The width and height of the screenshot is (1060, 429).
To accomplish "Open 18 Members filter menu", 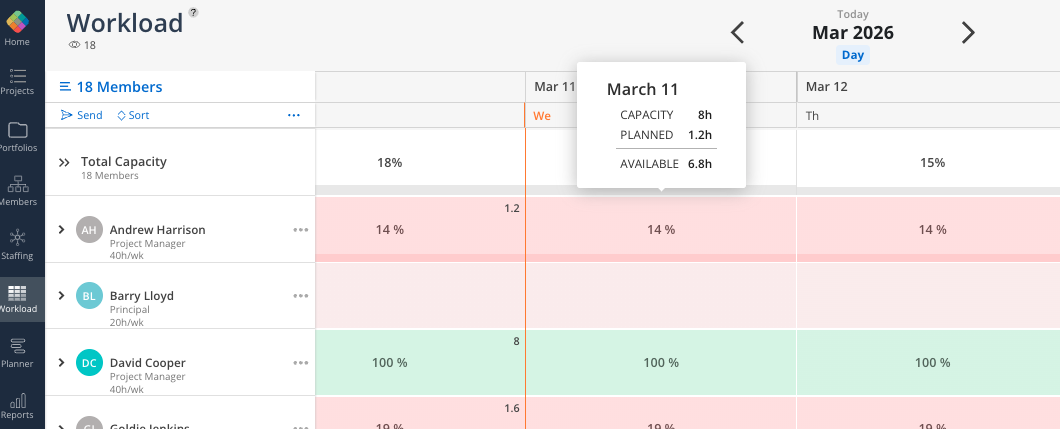I will click(x=110, y=87).
